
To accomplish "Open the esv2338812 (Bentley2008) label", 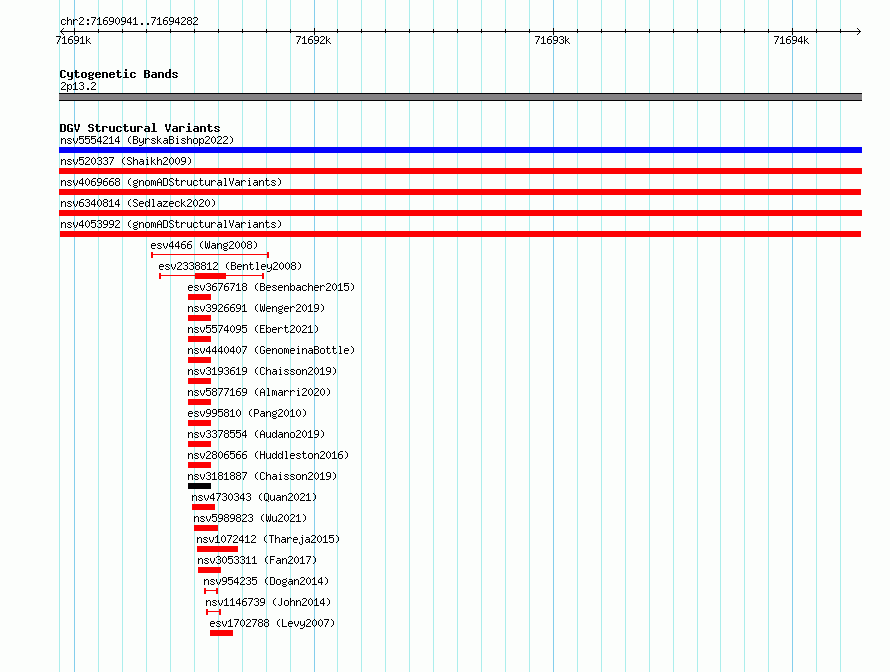I will [230, 266].
